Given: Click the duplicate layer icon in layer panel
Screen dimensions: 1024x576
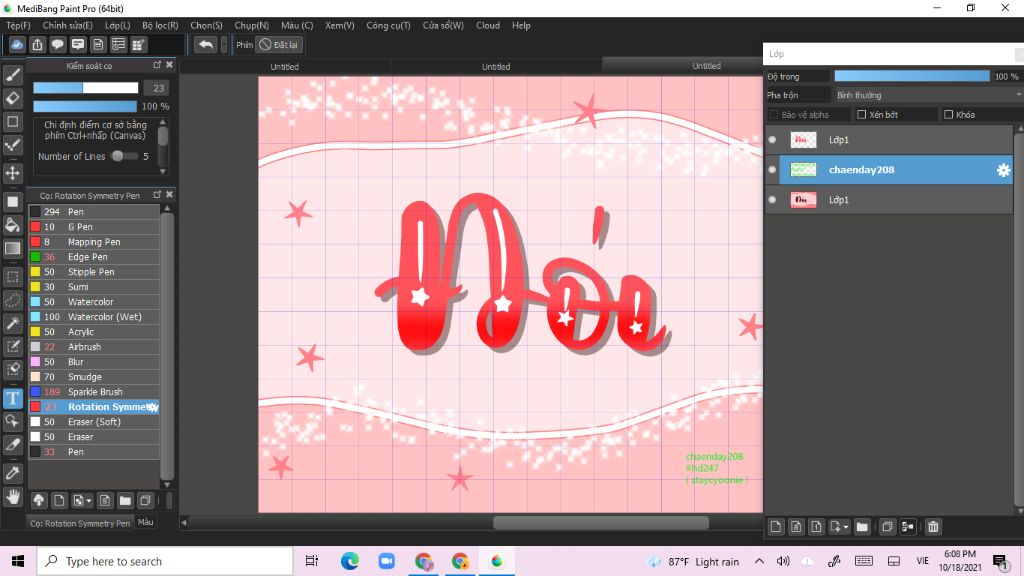Looking at the screenshot, I should [x=887, y=526].
